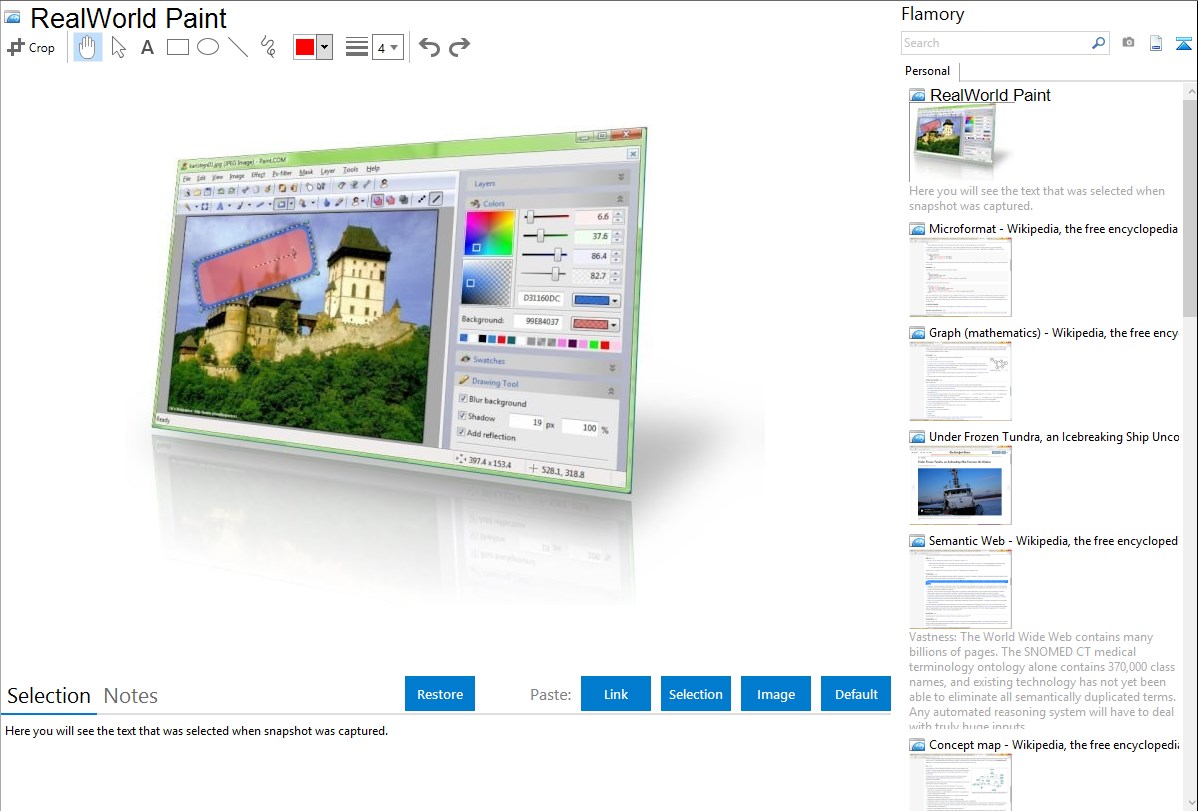The width and height of the screenshot is (1198, 811).
Task: Click the paste Default button
Action: [856, 694]
